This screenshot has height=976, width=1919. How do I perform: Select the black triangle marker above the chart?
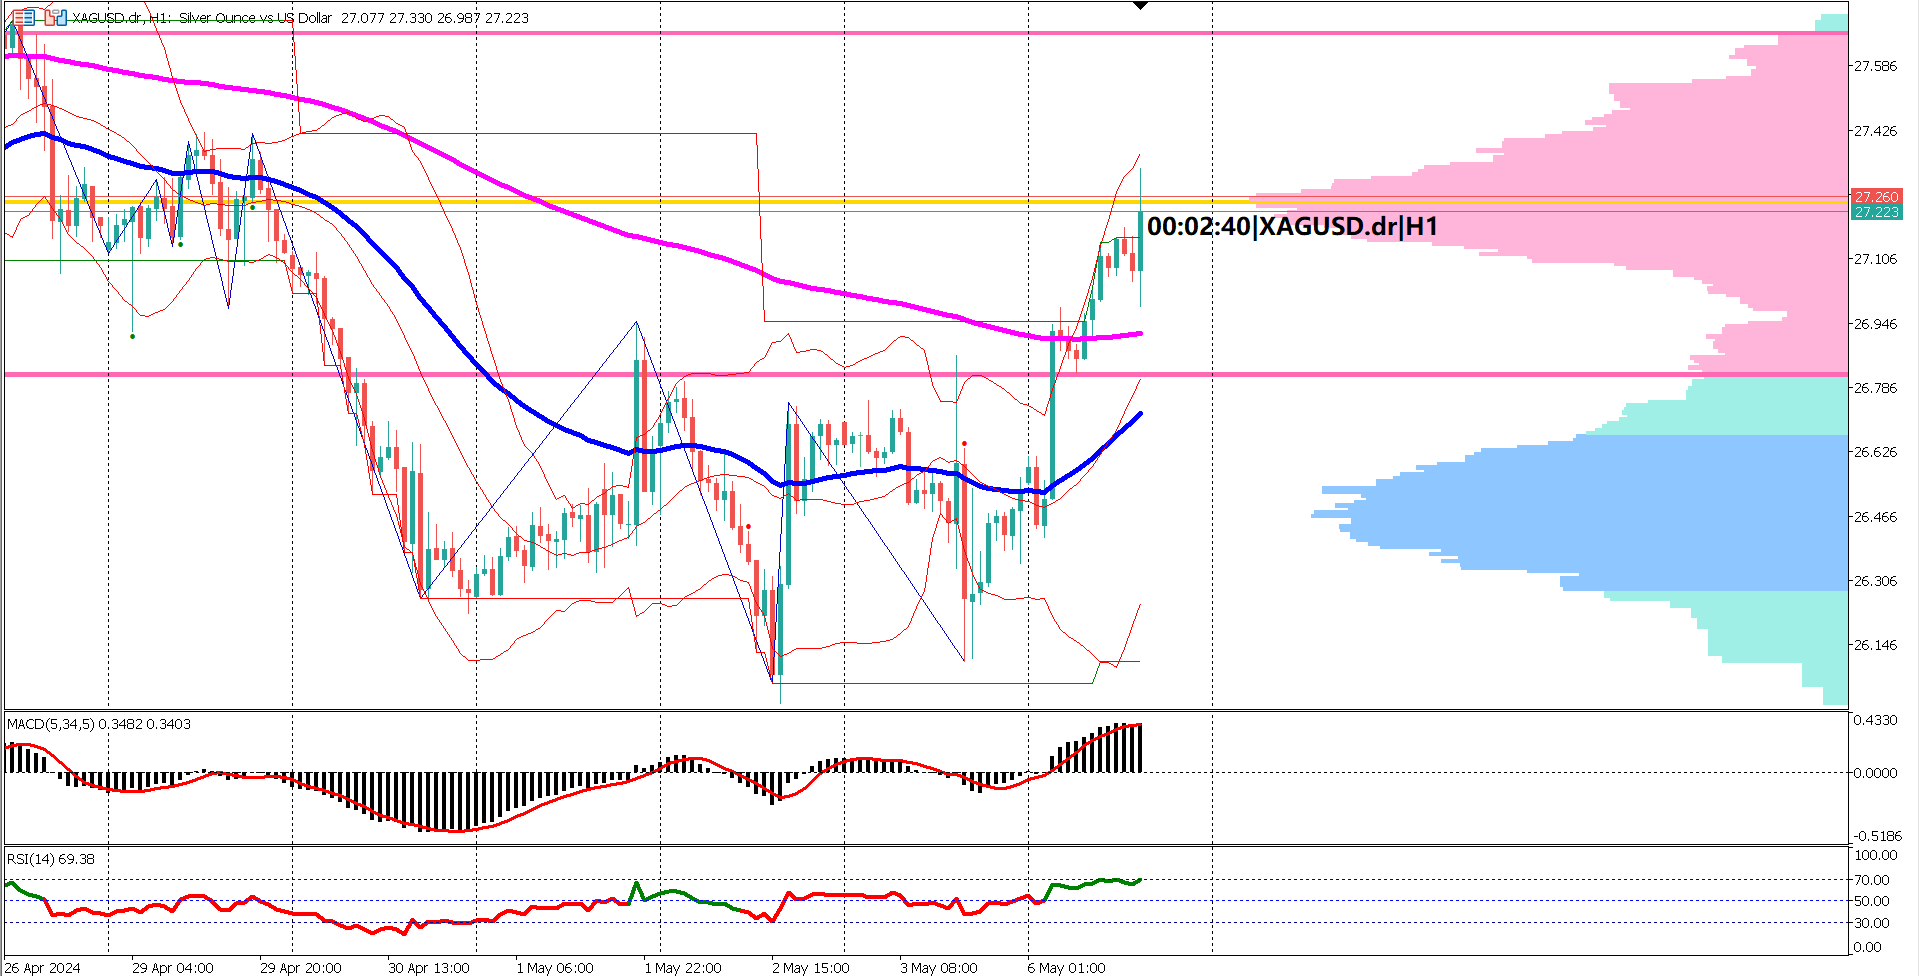tap(1140, 6)
